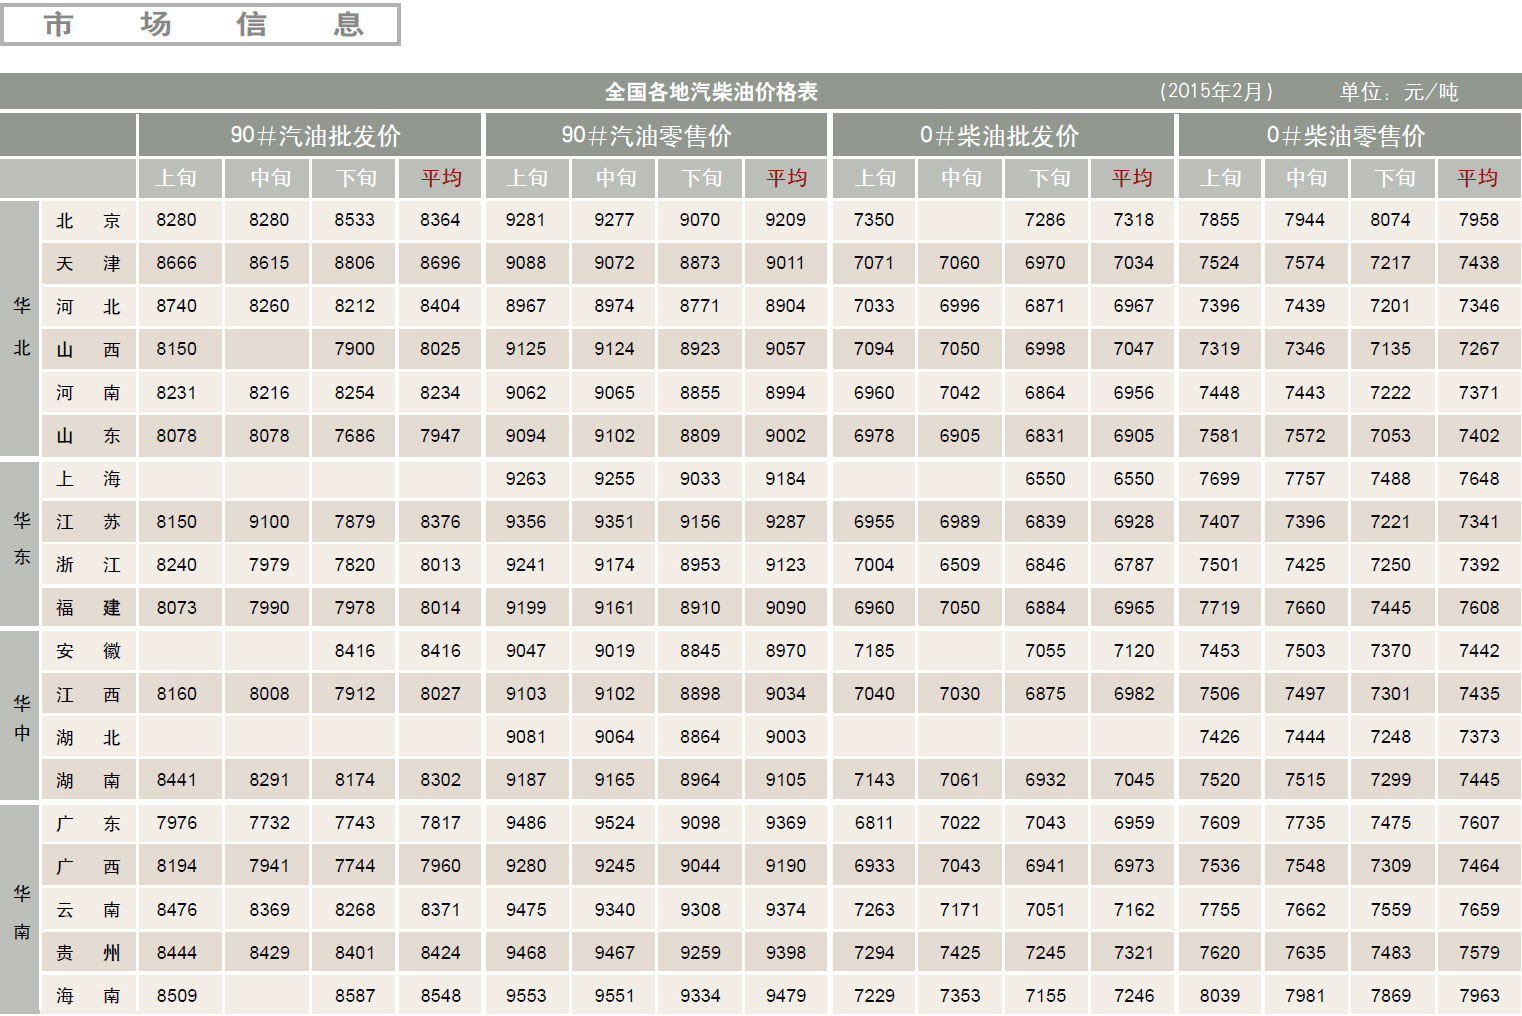Select the 北京 row label
Screen dimensions: 1522x1016
click(88, 219)
